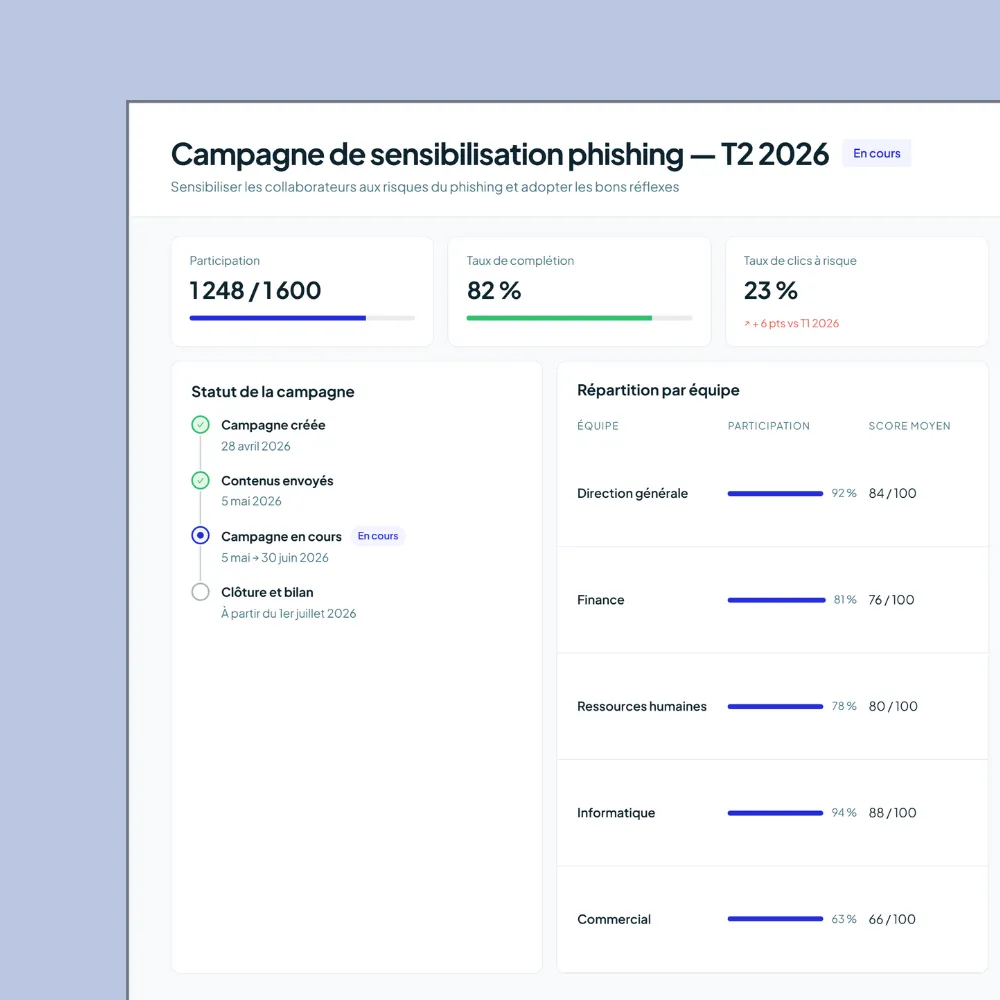Click the Taux de complétion card label

pos(520,261)
